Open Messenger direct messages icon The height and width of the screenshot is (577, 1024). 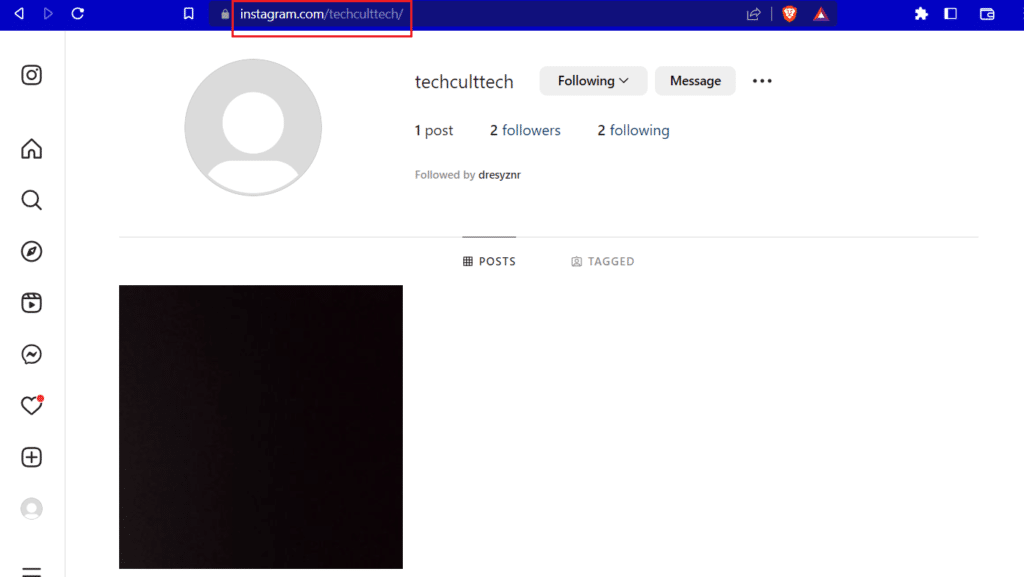[31, 354]
